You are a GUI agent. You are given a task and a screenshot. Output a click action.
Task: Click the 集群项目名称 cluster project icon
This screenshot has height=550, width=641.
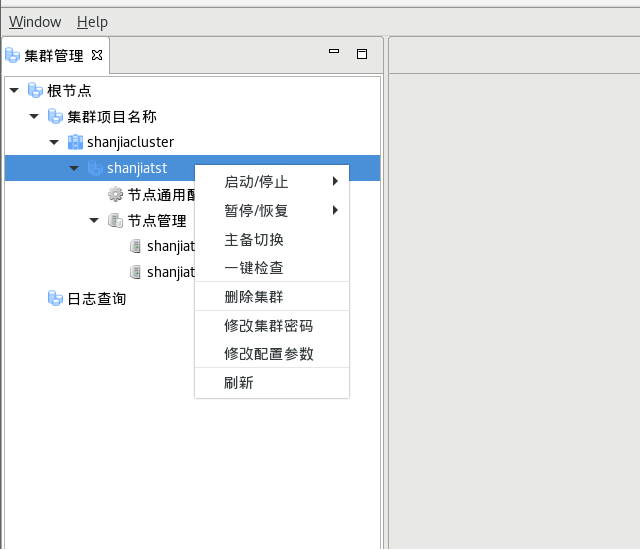click(55, 117)
